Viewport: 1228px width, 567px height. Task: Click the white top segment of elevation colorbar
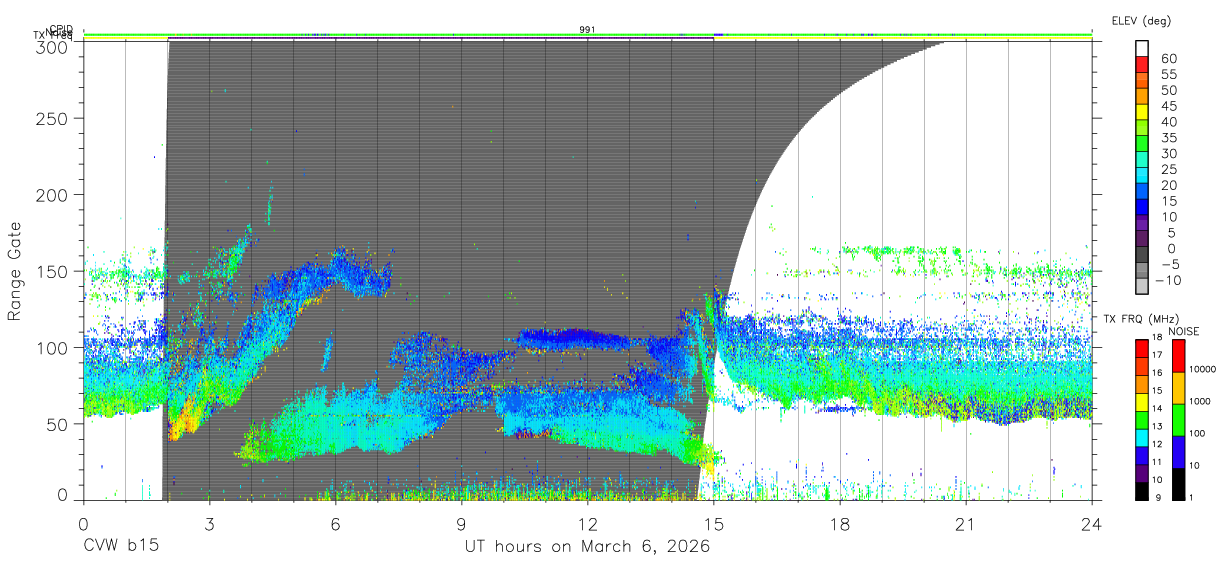click(1141, 49)
